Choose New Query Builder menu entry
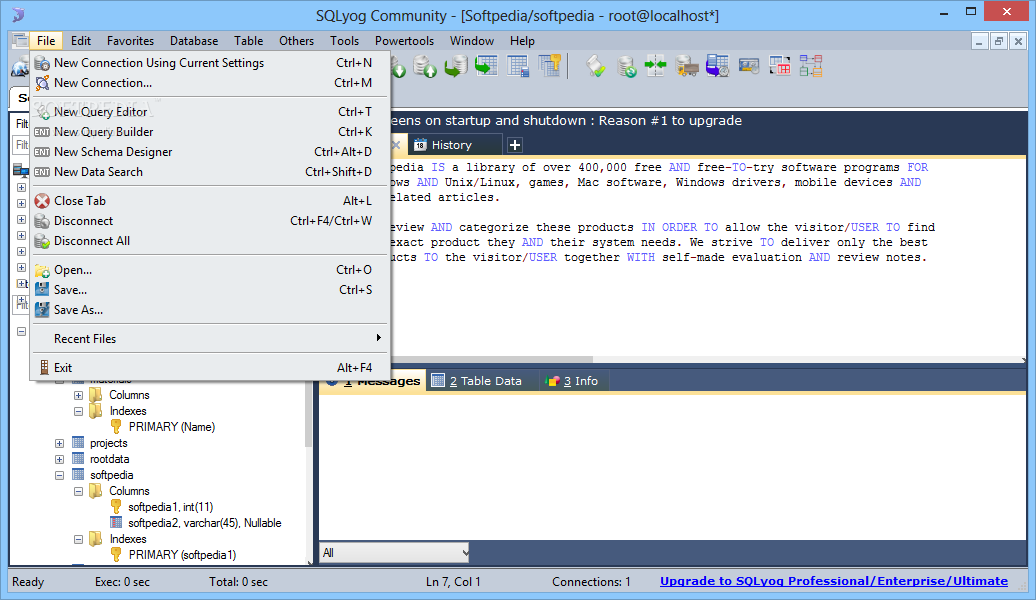This screenshot has width=1036, height=600. (x=210, y=131)
